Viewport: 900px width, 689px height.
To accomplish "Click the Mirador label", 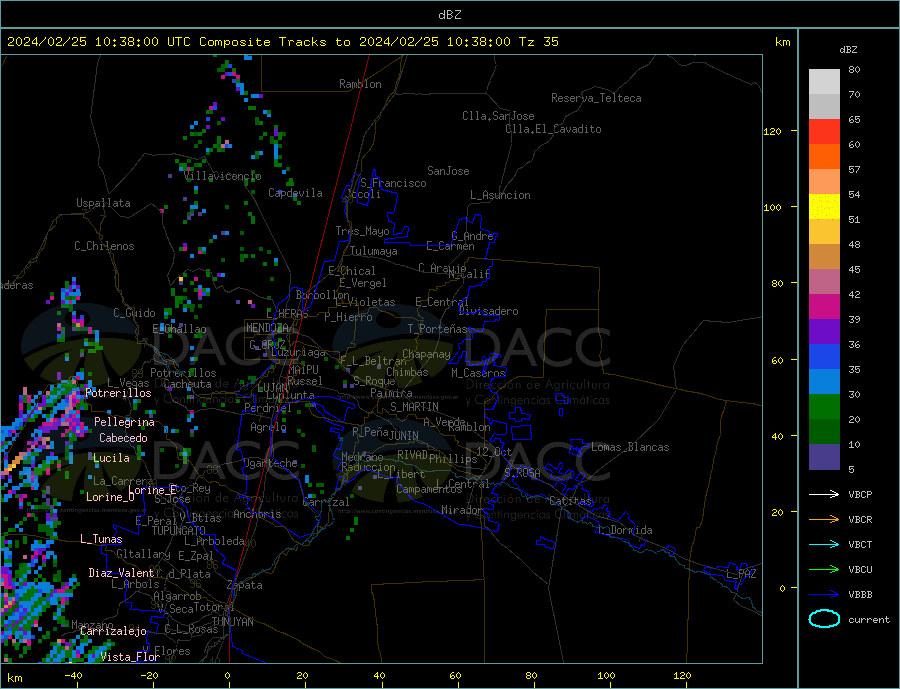I will pyautogui.click(x=462, y=510).
